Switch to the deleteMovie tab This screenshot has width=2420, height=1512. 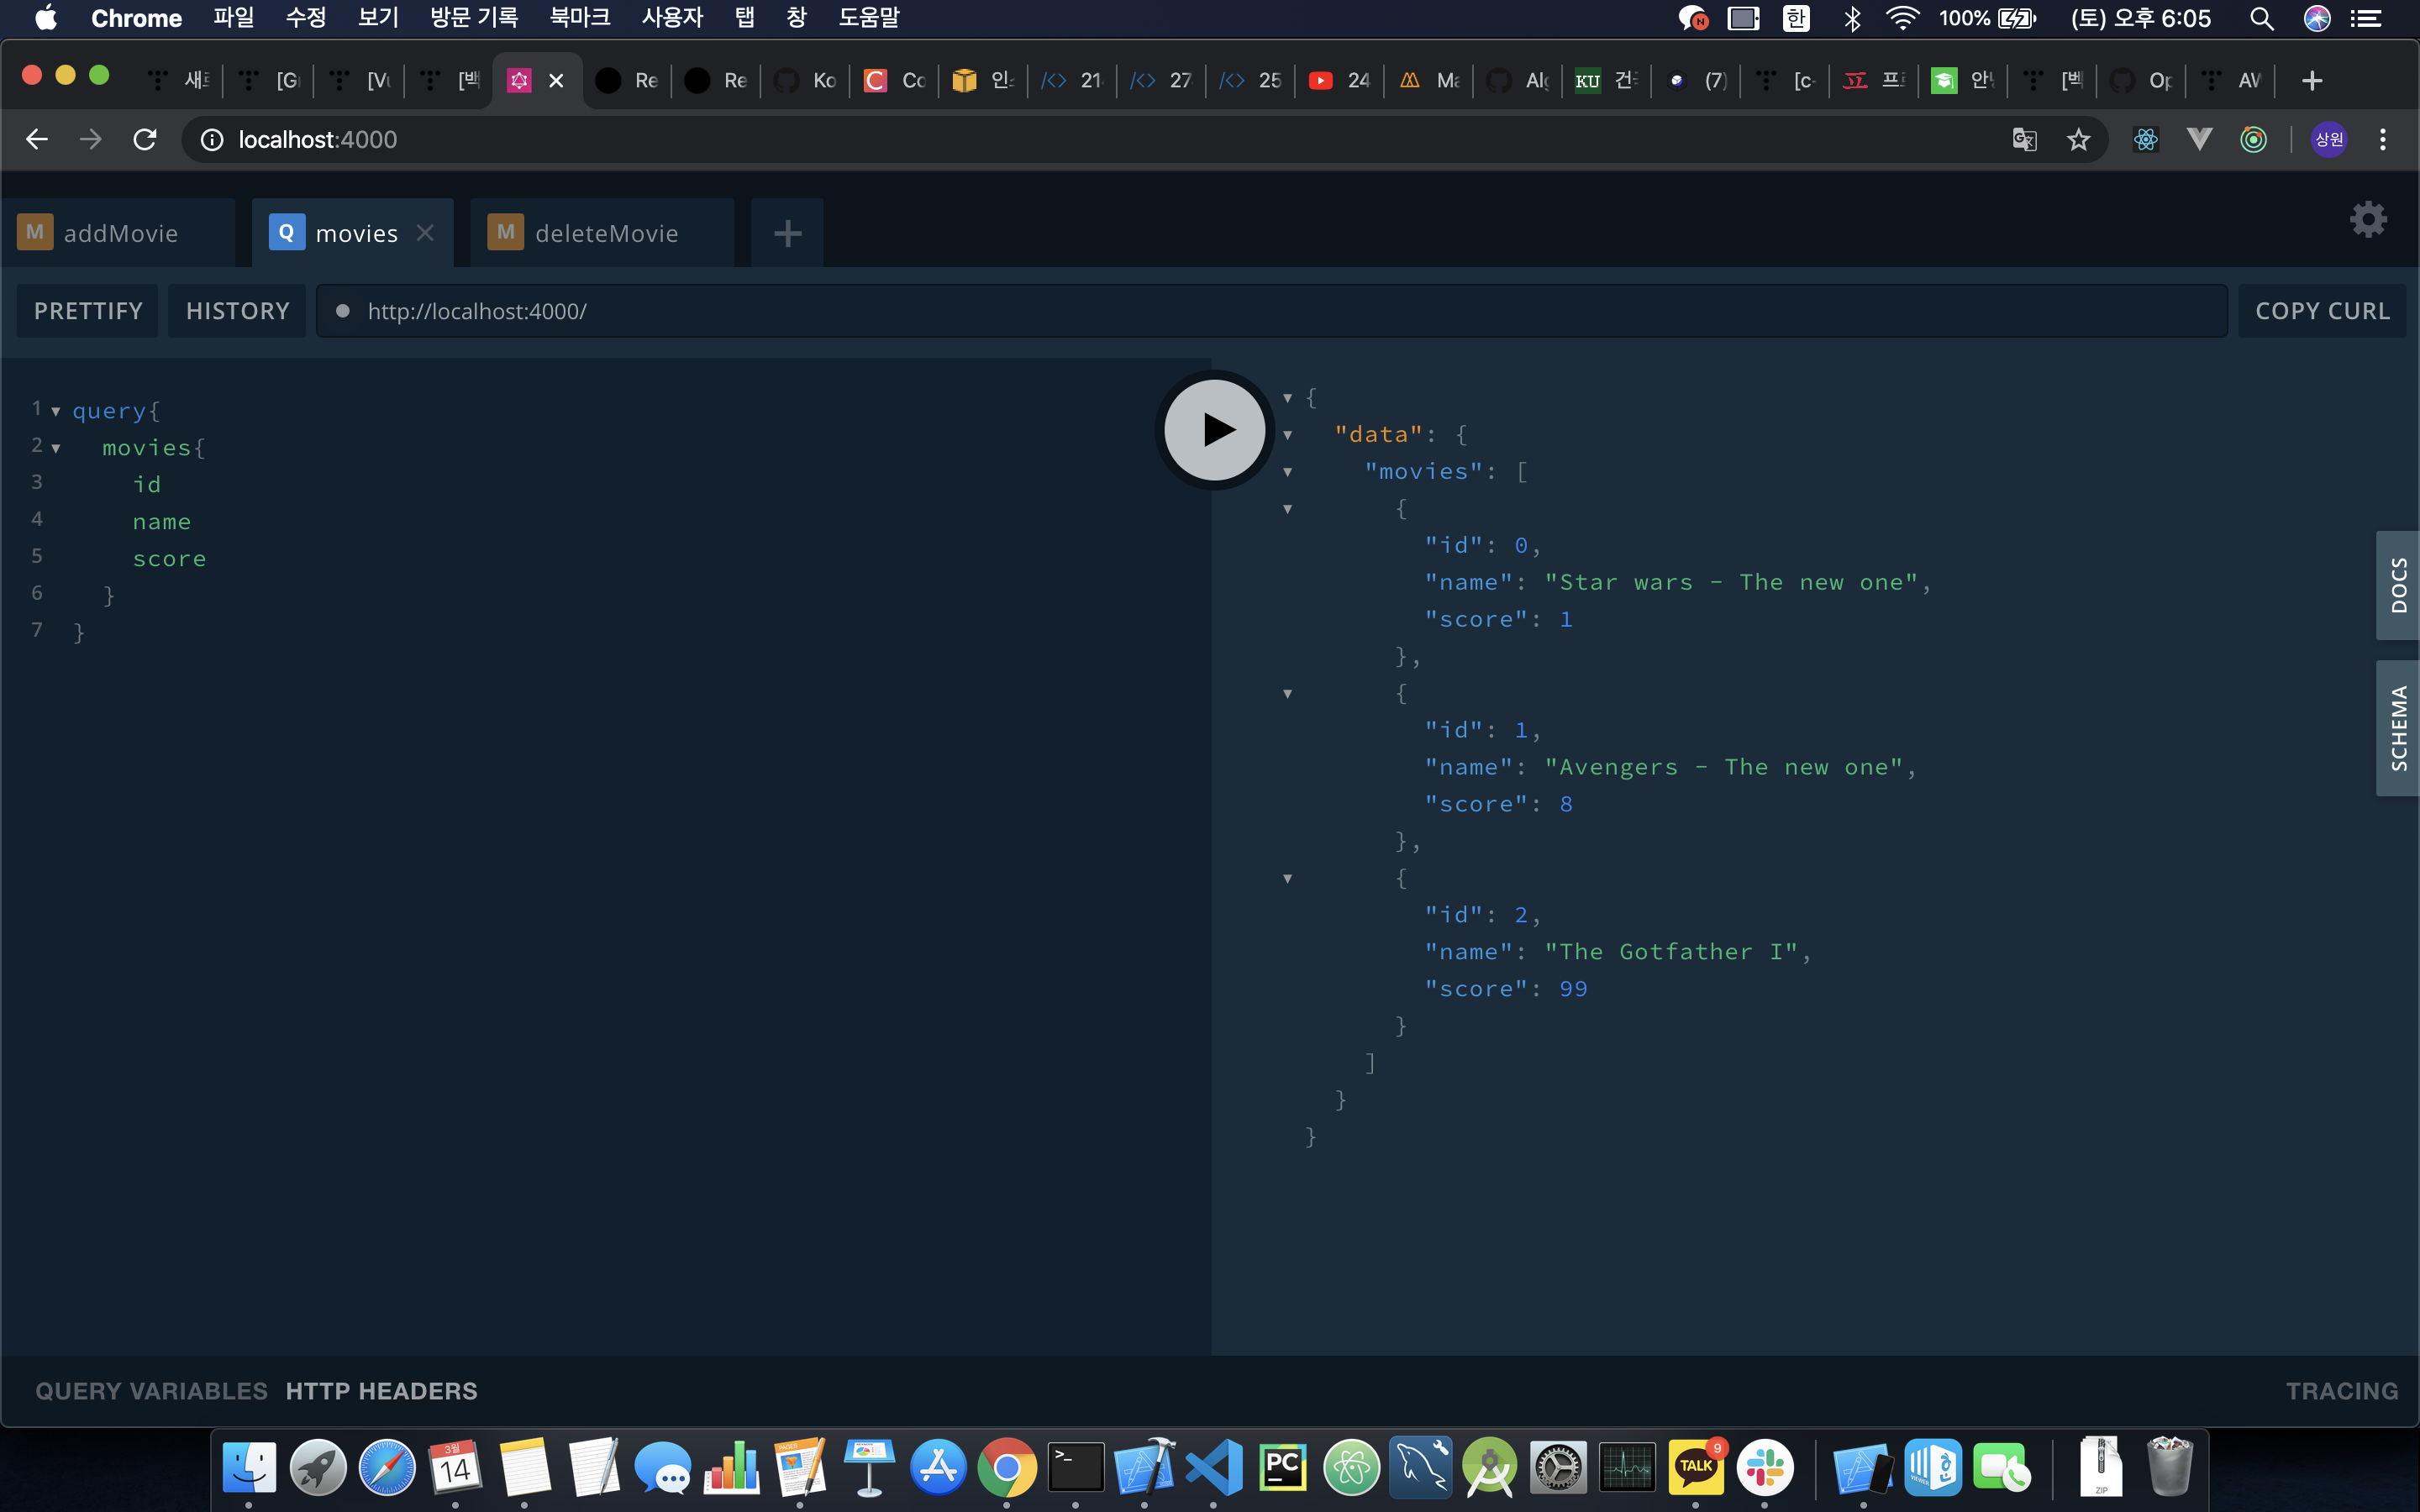pos(606,233)
